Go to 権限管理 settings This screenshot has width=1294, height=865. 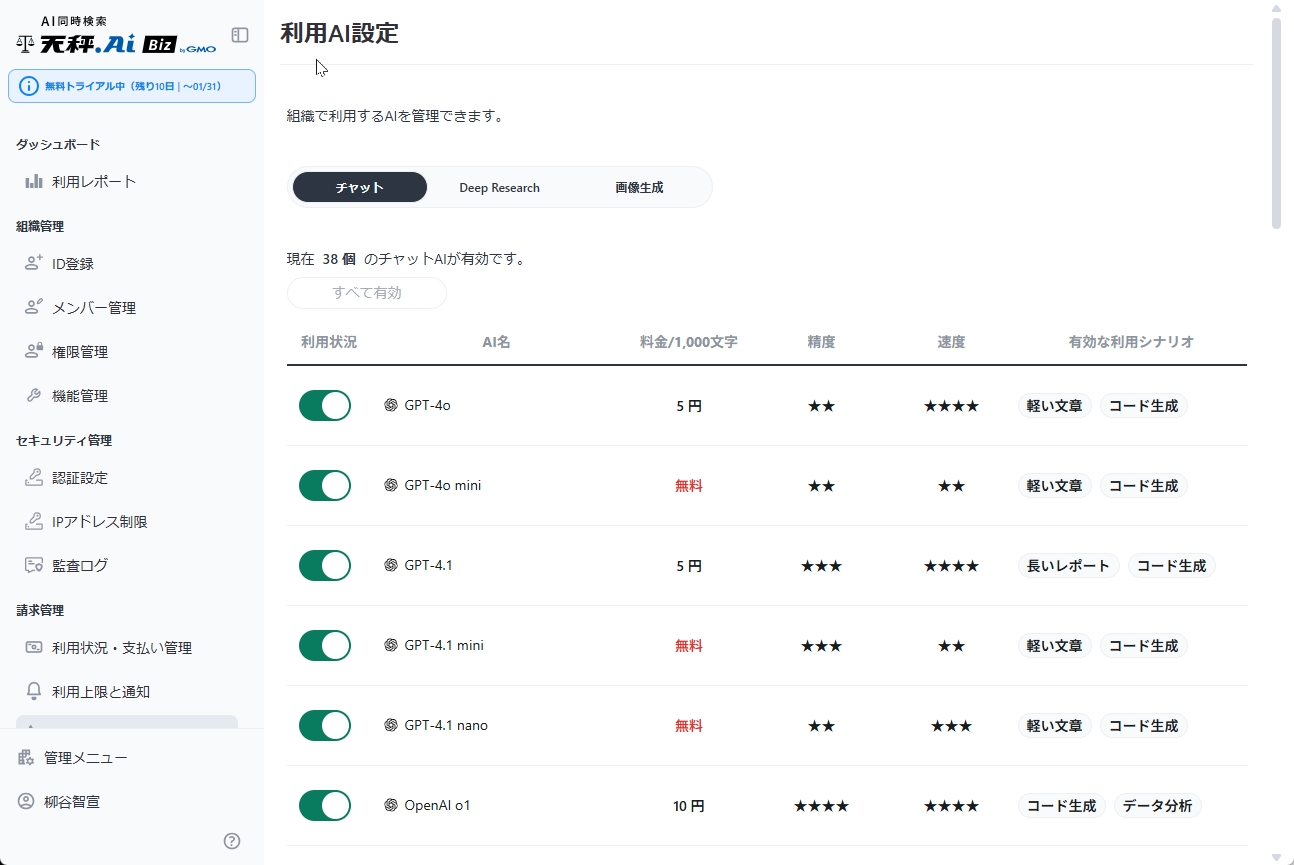click(x=80, y=351)
